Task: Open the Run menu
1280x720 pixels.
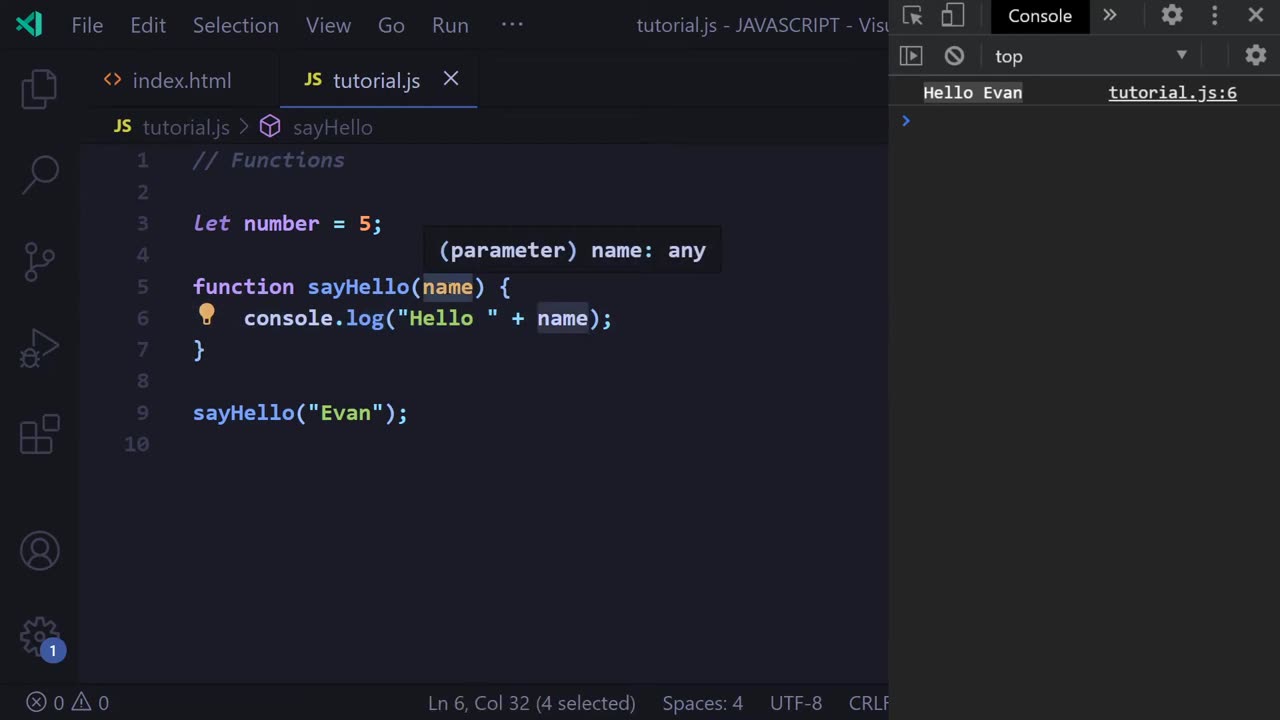Action: tap(450, 25)
